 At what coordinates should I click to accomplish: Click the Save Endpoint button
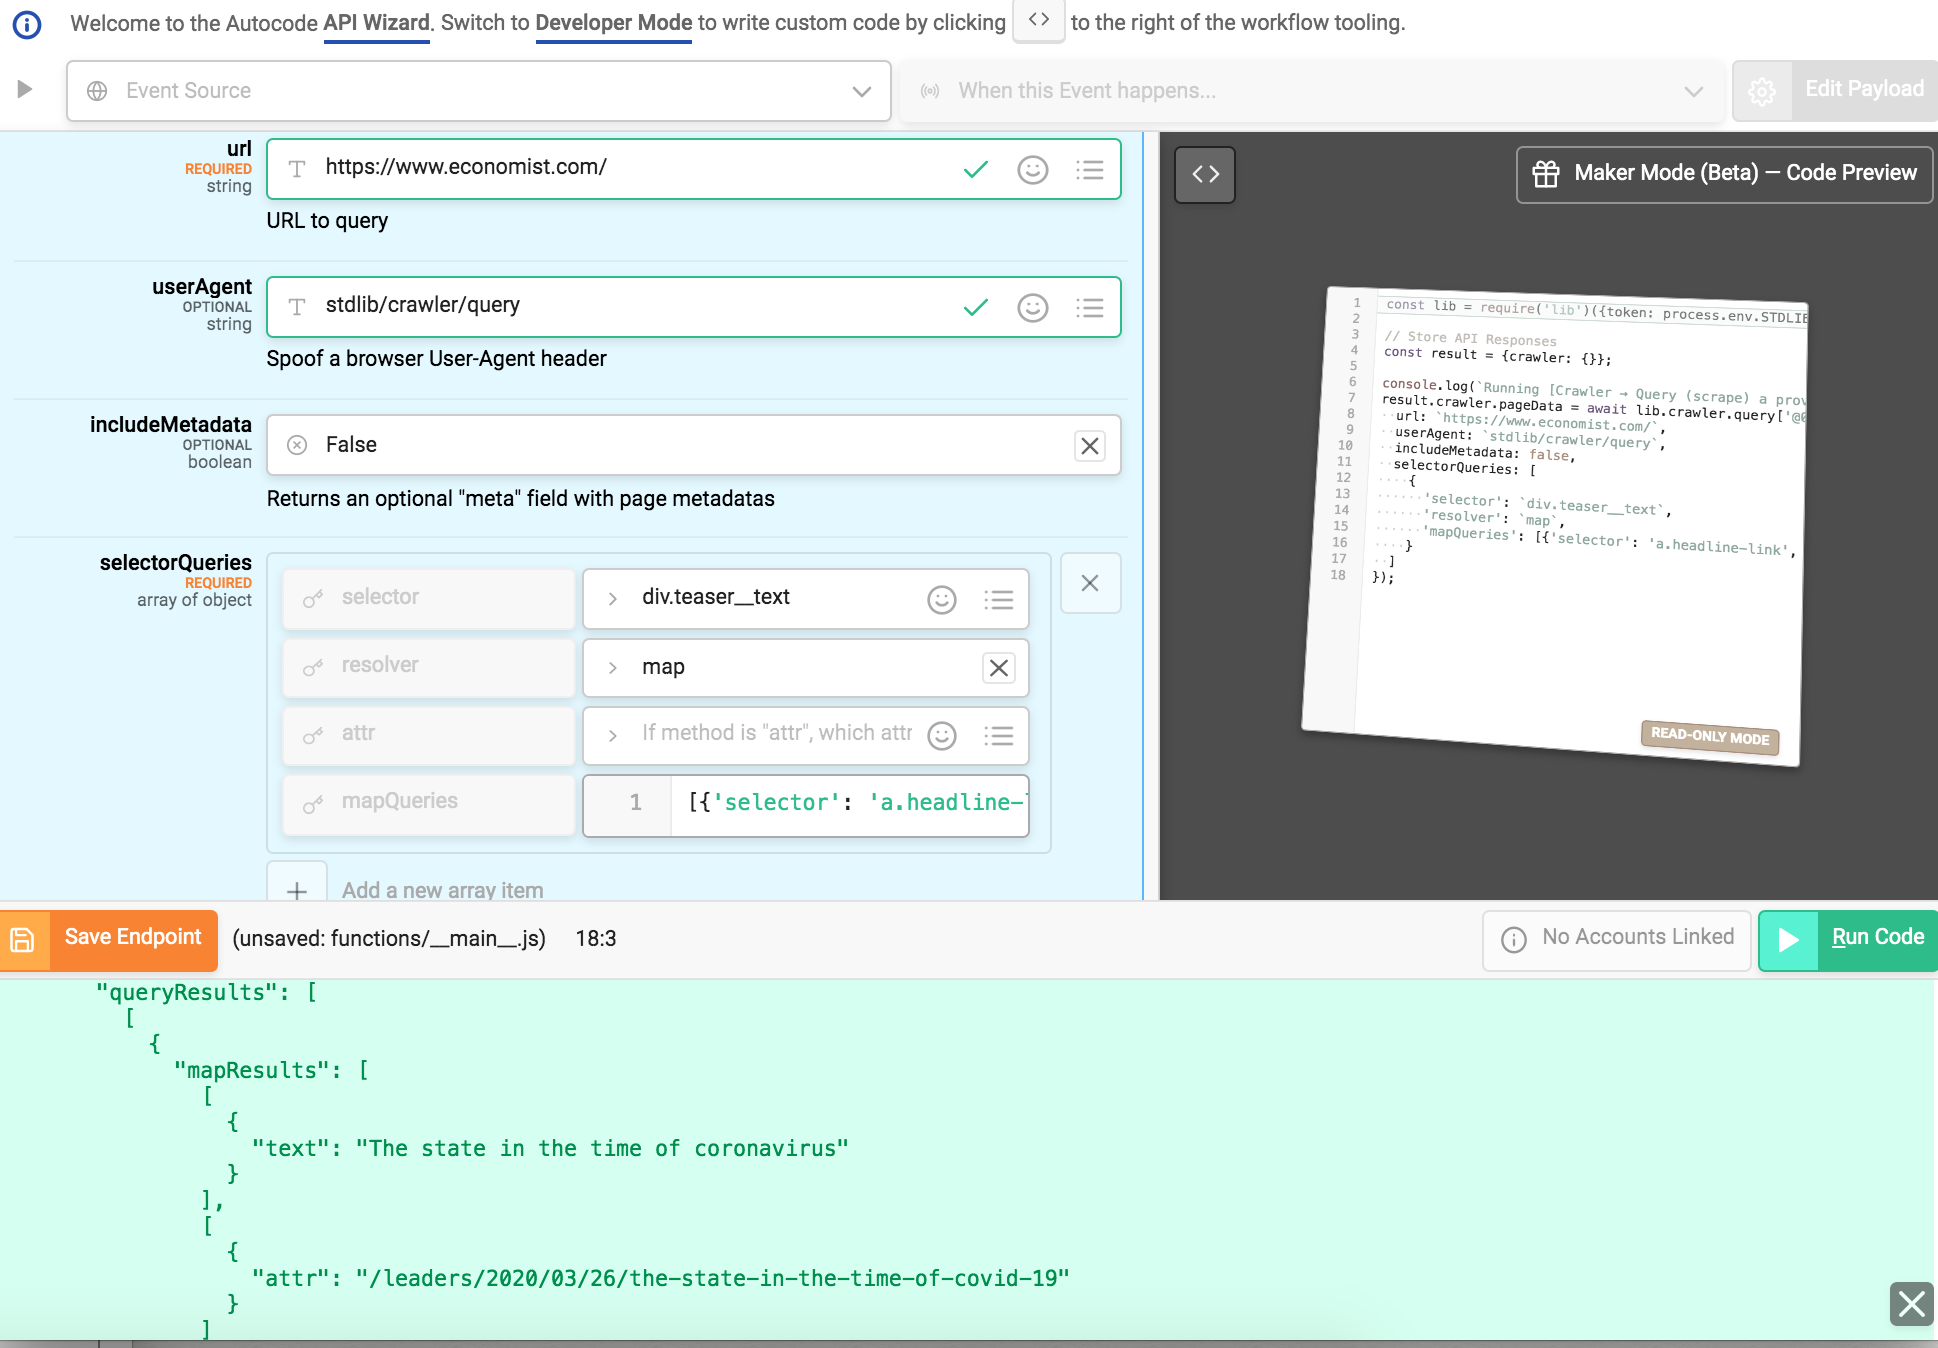109,940
